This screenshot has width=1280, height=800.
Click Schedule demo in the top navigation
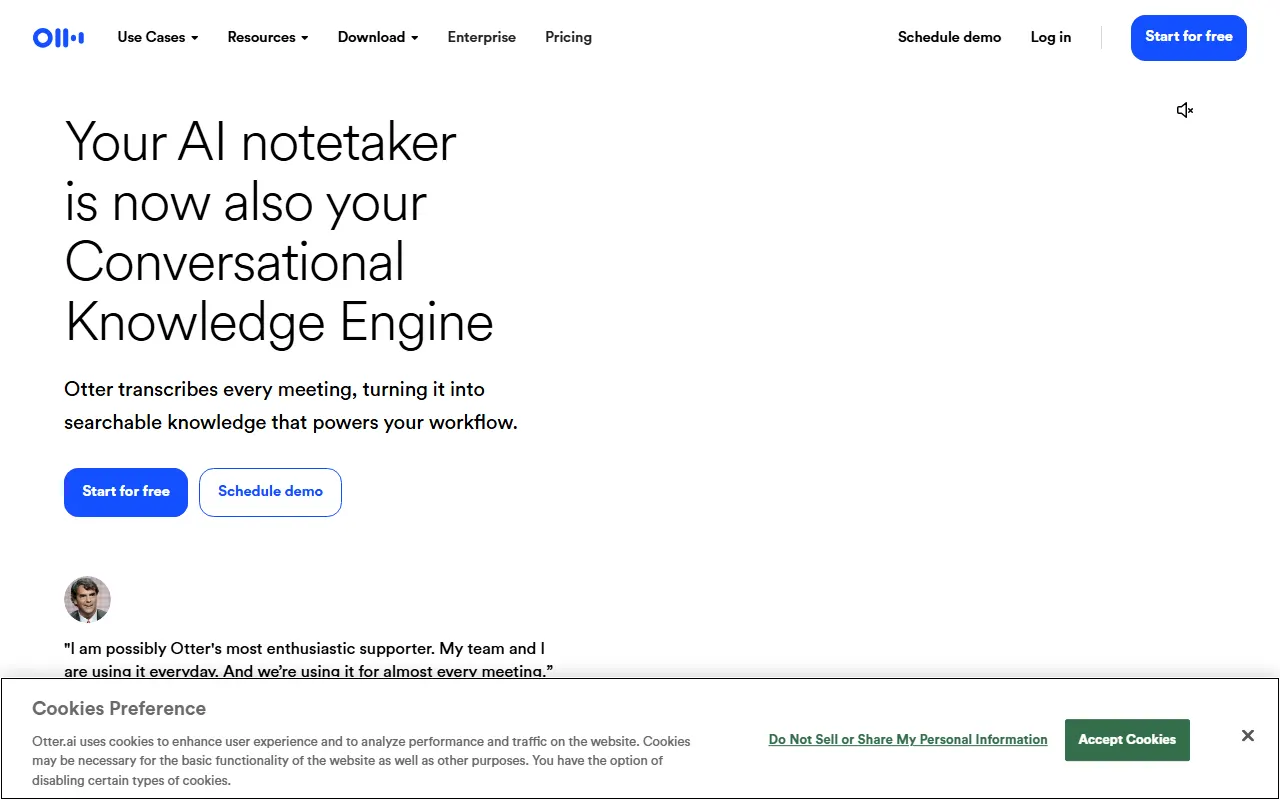coord(949,37)
